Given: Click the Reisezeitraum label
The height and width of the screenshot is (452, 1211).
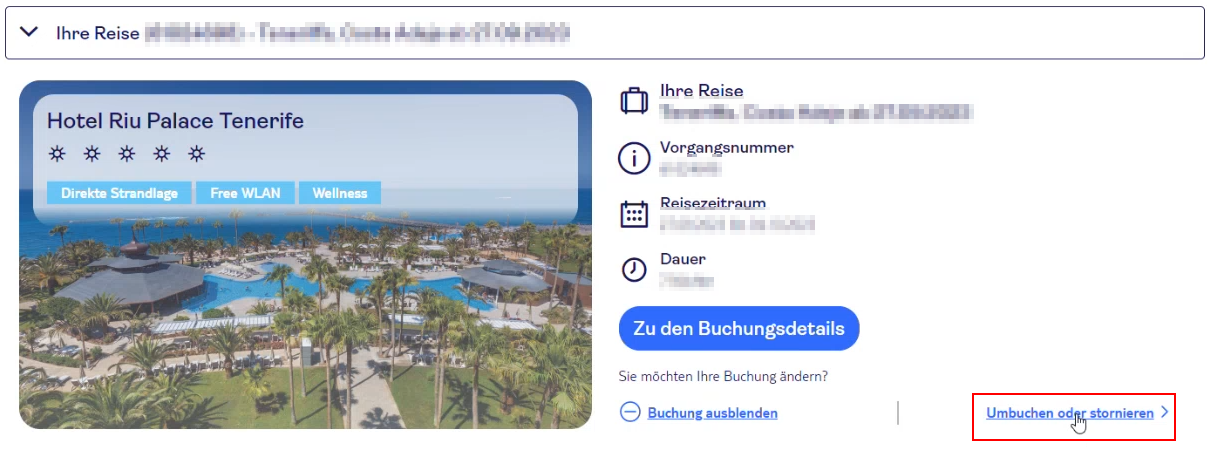Looking at the screenshot, I should tap(713, 203).
